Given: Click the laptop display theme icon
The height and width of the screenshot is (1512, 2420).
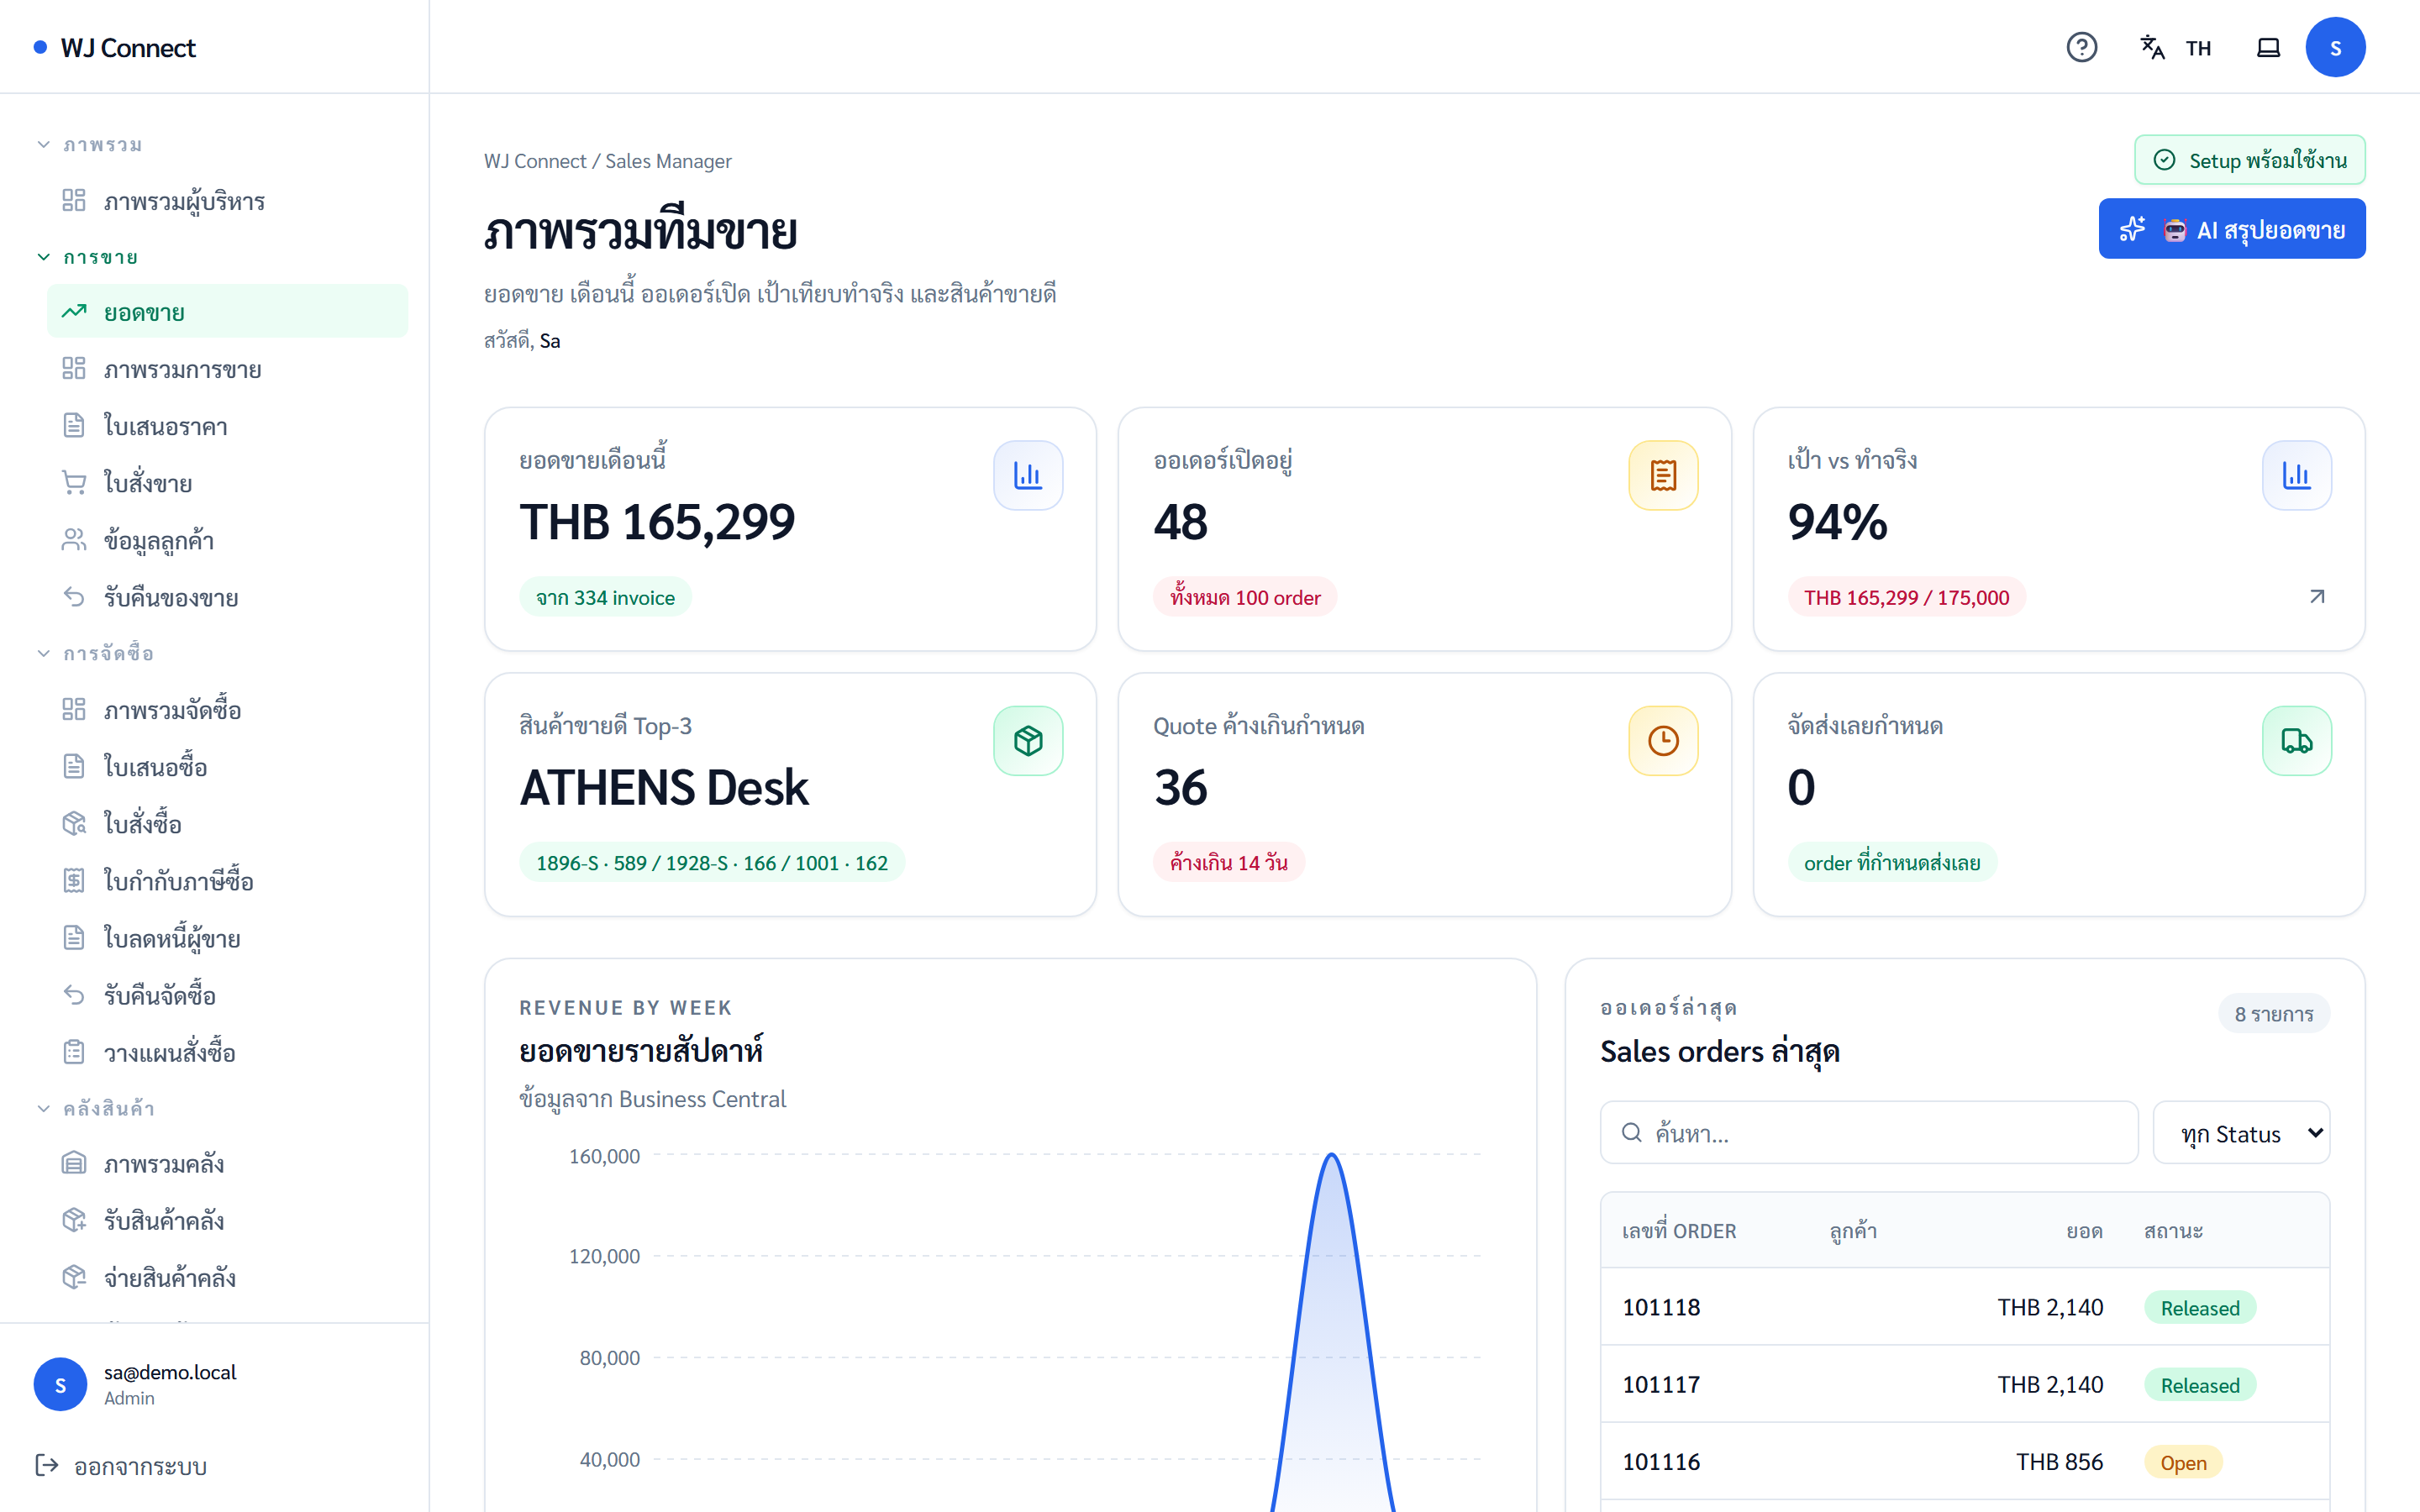Looking at the screenshot, I should (2268, 47).
